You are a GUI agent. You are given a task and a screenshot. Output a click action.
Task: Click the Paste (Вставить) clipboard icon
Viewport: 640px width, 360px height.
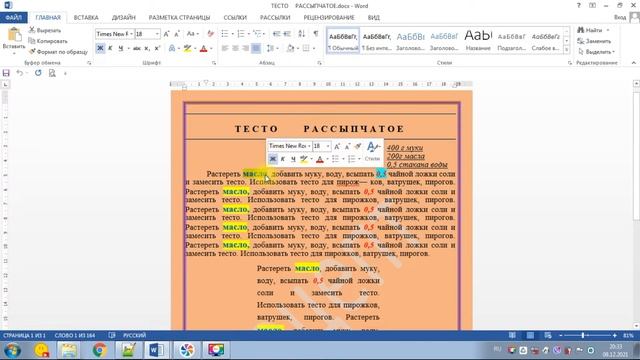[14, 35]
